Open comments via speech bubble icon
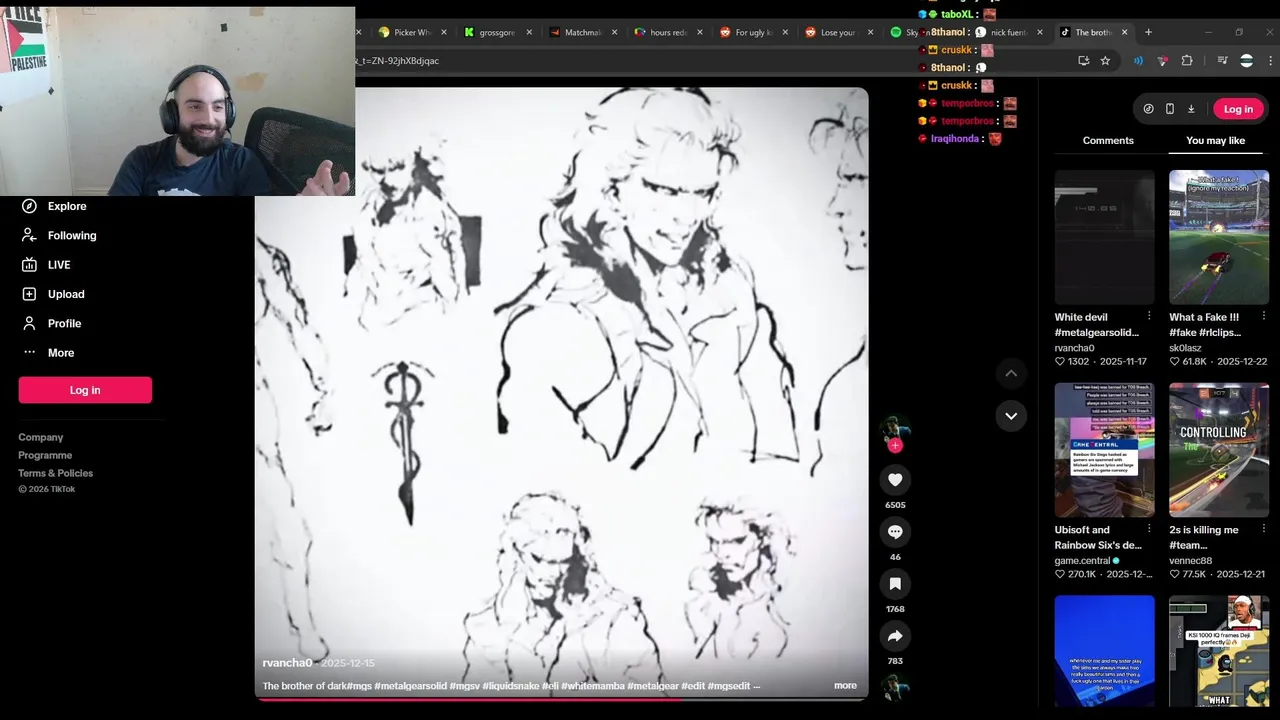Image resolution: width=1280 pixels, height=720 pixels. (895, 532)
